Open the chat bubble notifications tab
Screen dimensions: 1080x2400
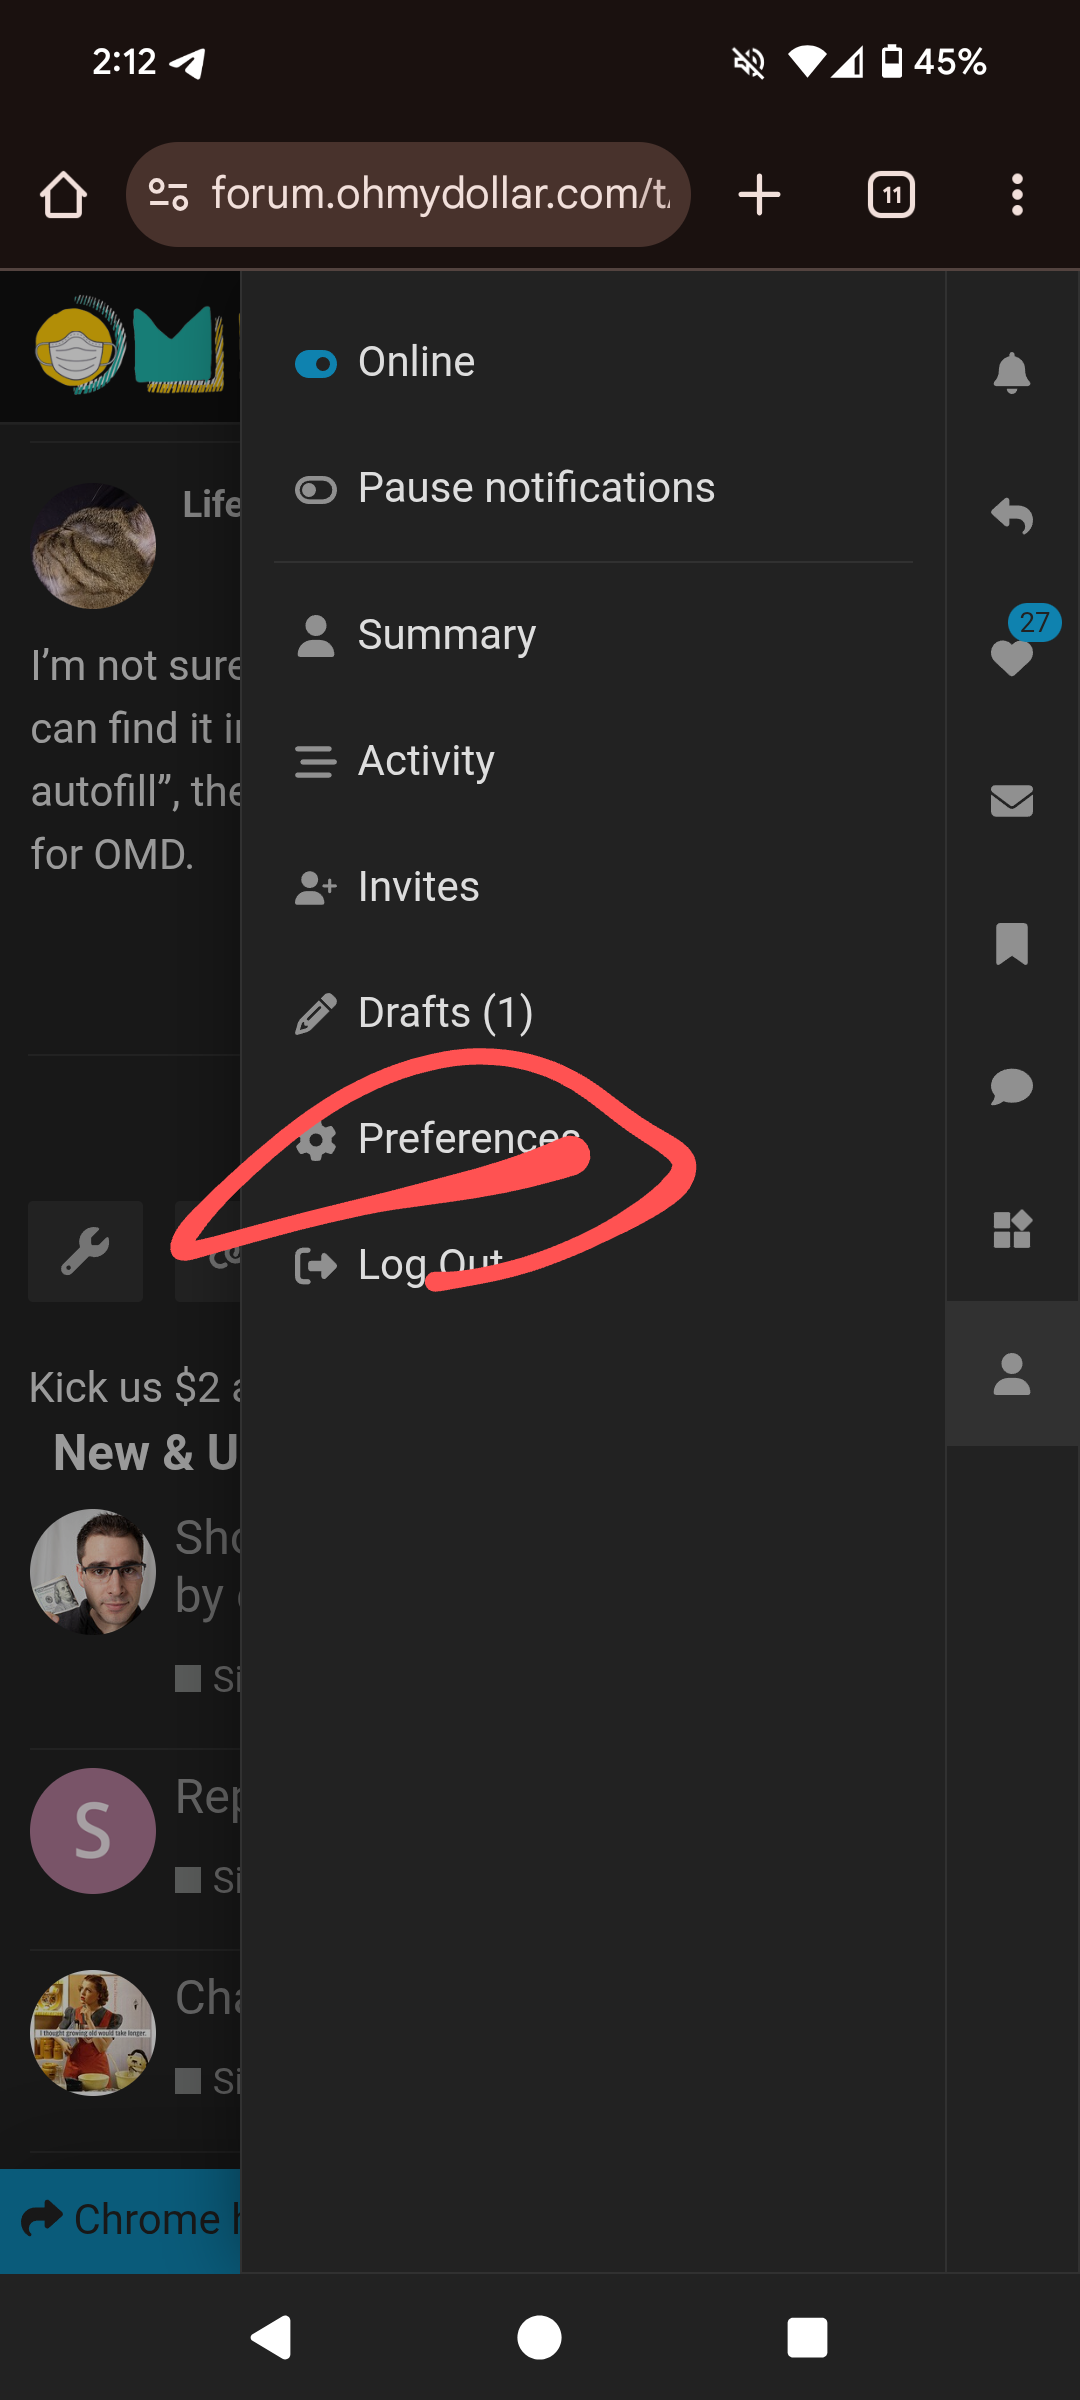click(1011, 1086)
